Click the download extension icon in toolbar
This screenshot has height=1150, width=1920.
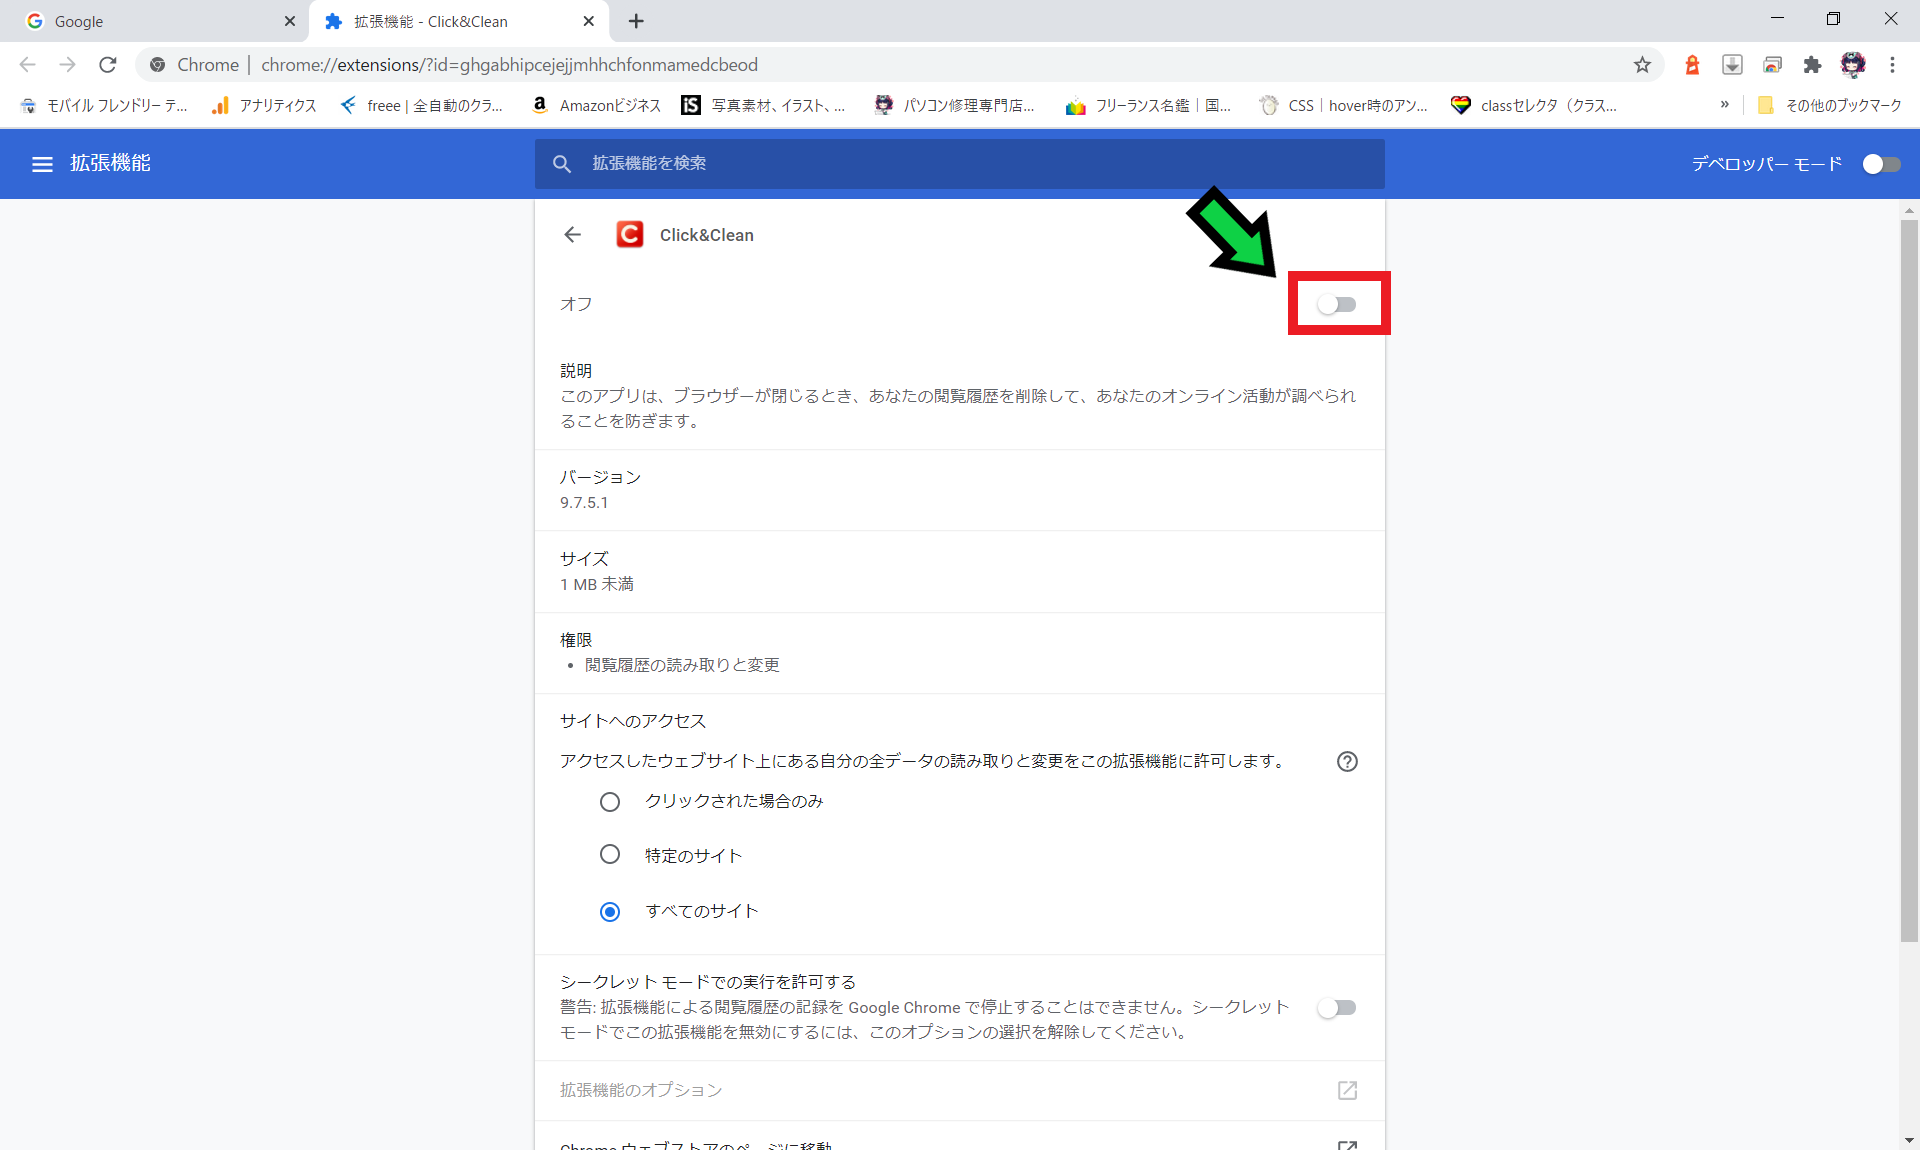click(x=1732, y=65)
